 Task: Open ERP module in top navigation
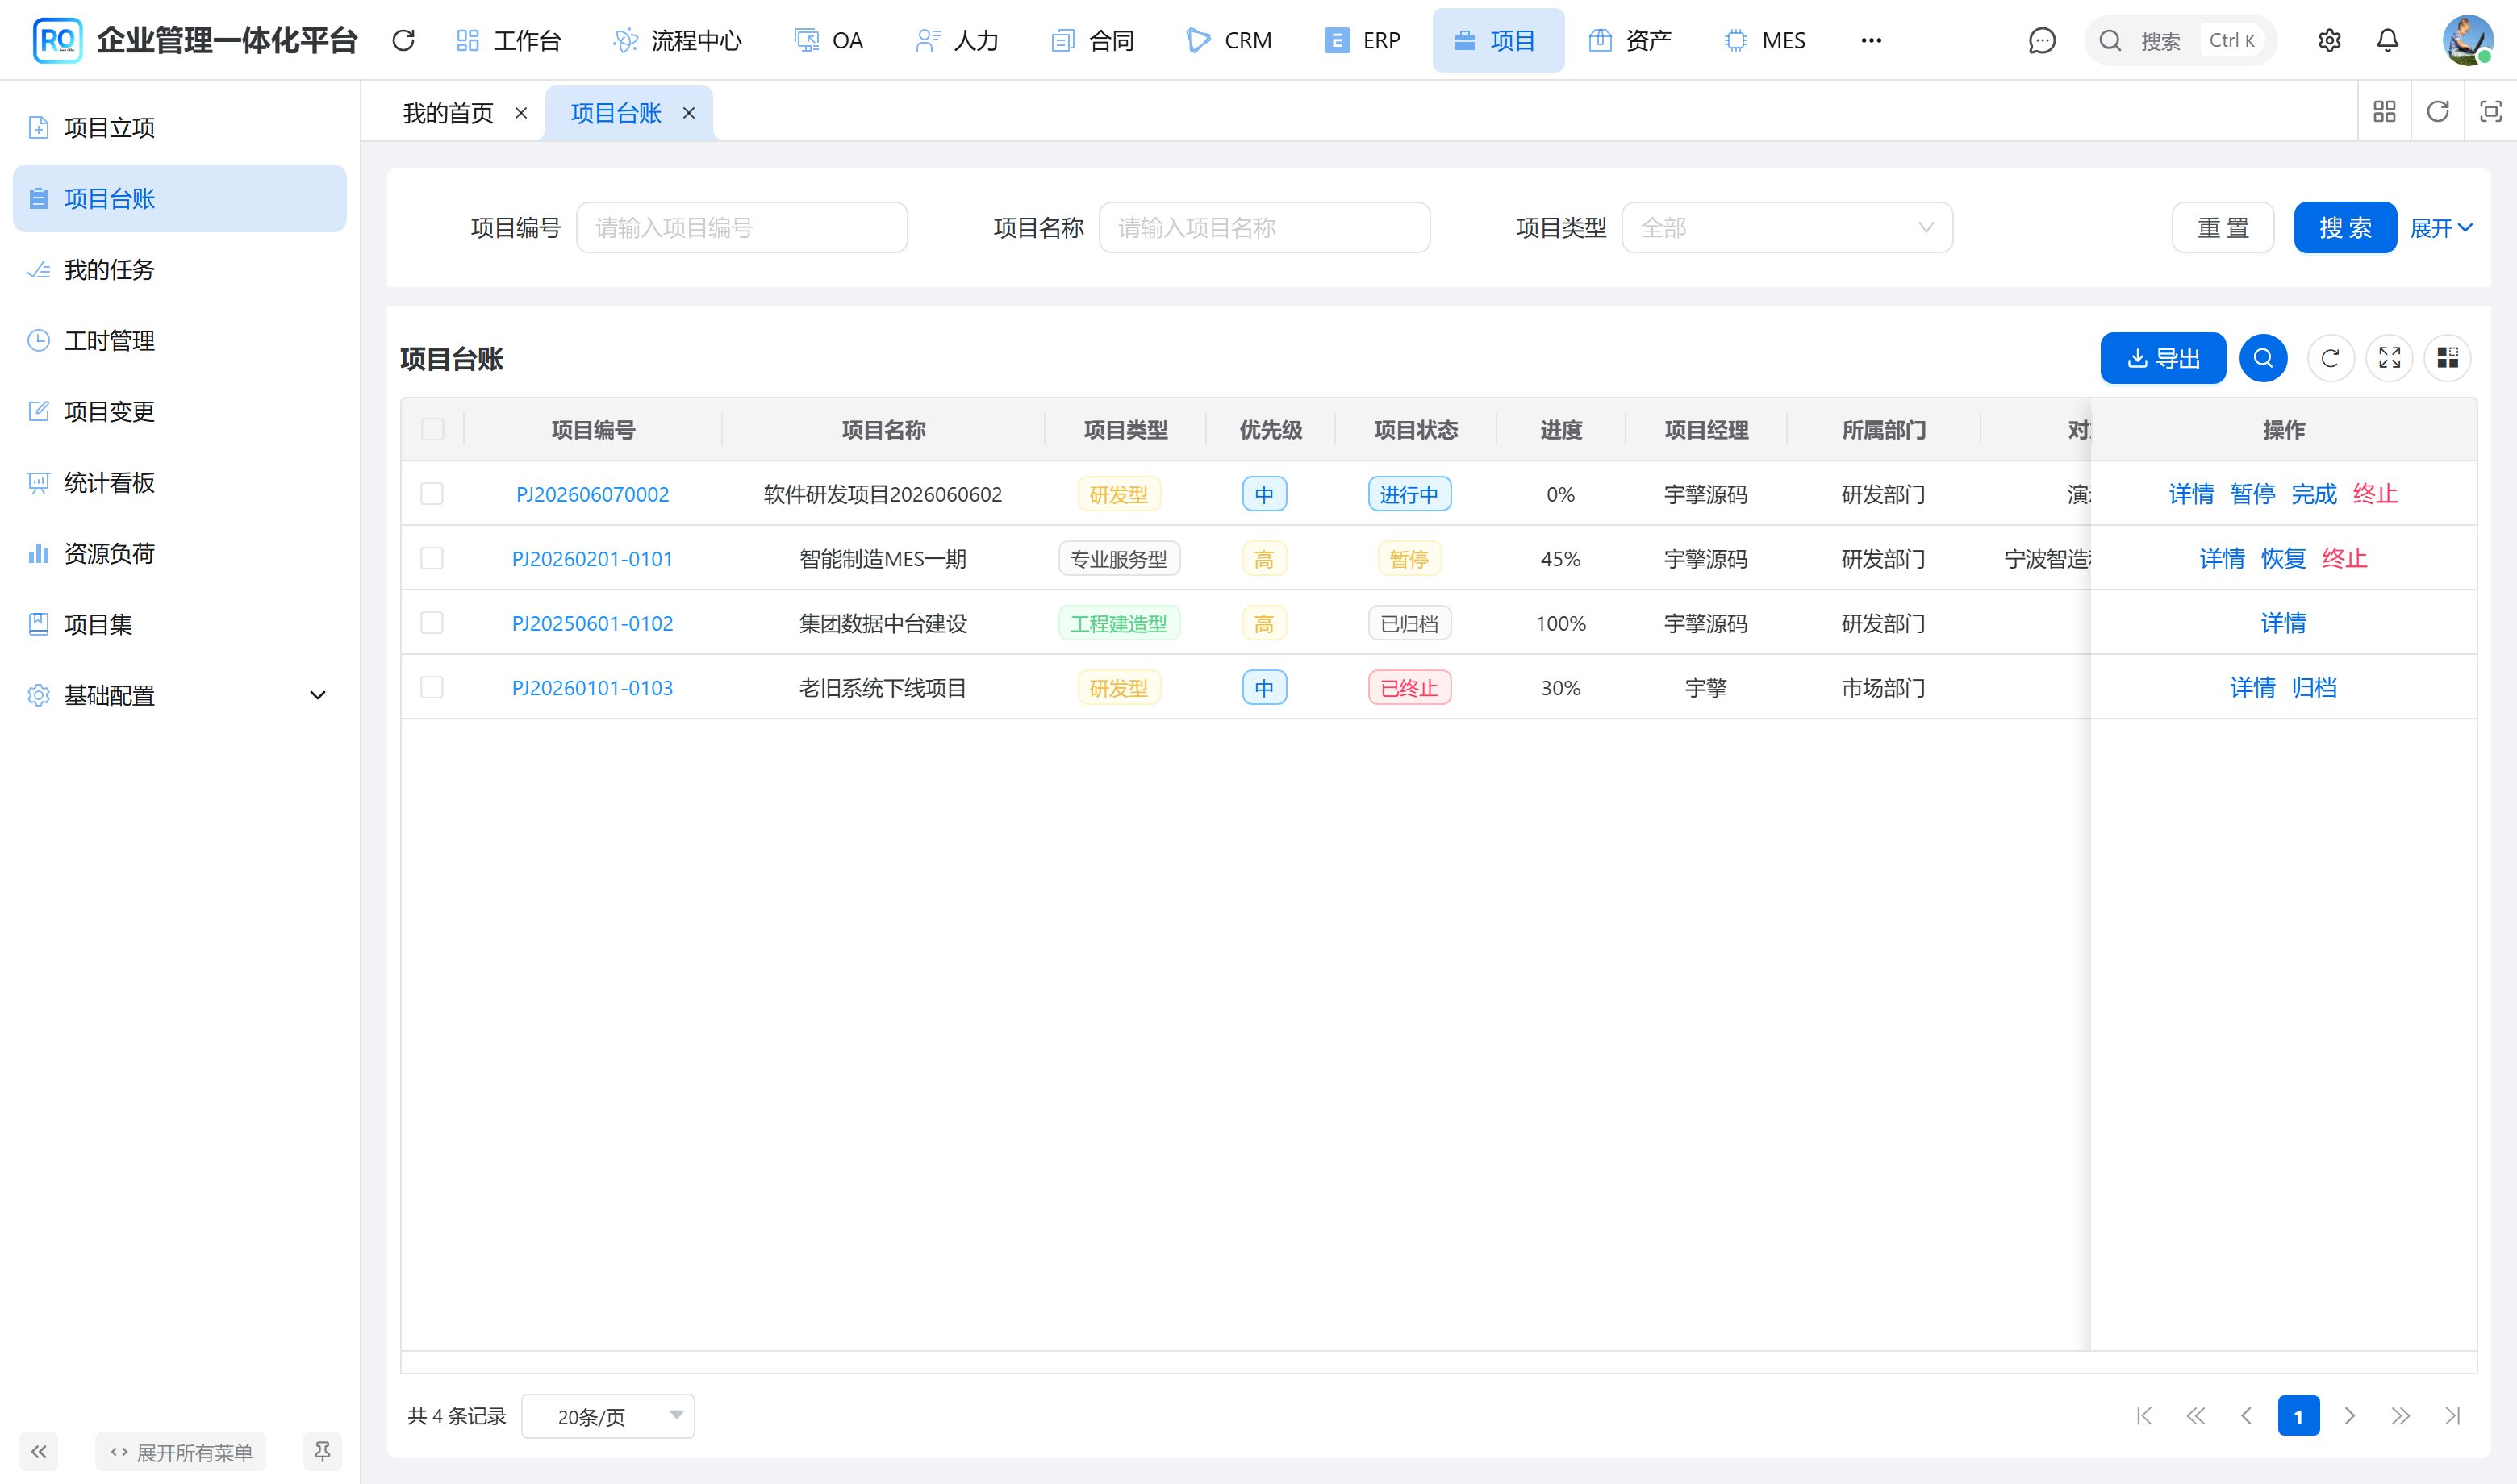[x=1362, y=40]
